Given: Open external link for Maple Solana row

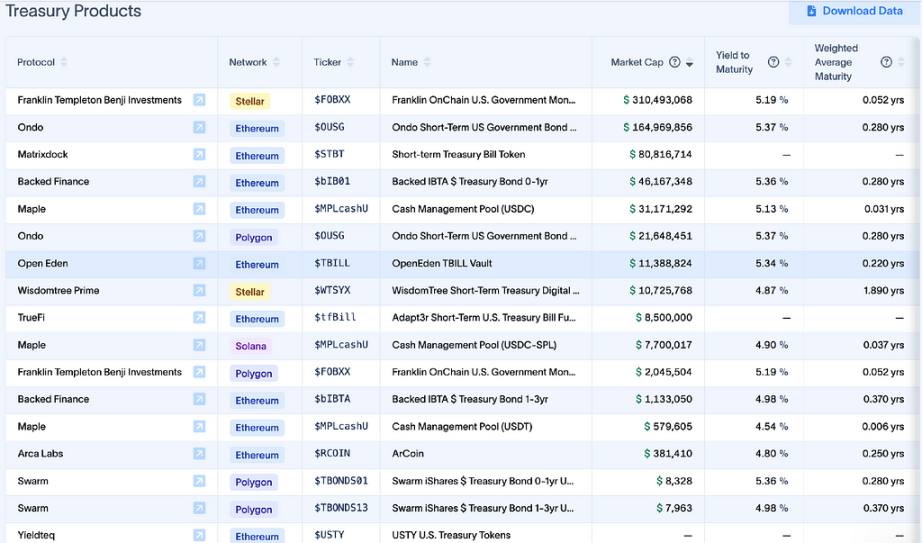Looking at the screenshot, I should tap(199, 345).
